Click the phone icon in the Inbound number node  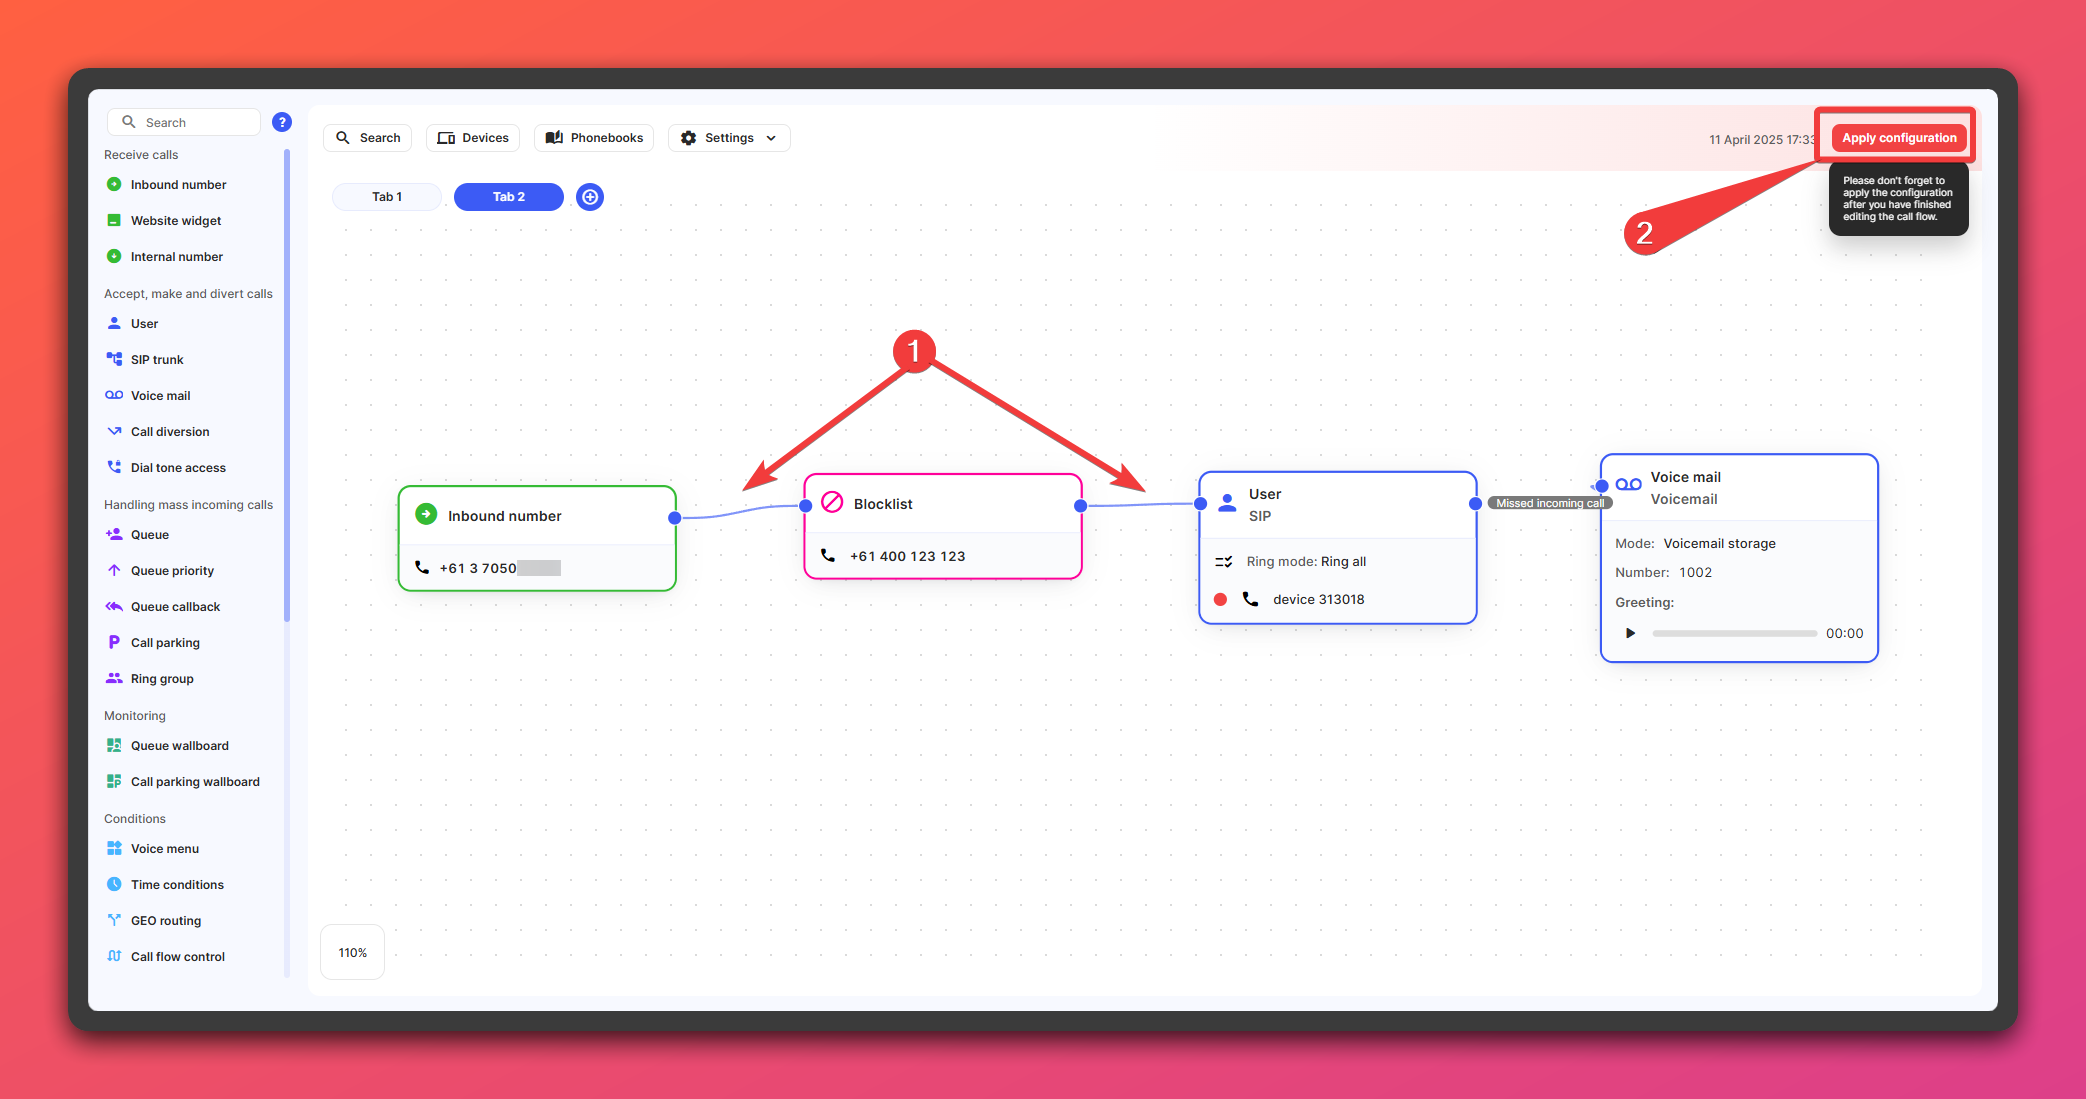[x=422, y=567]
